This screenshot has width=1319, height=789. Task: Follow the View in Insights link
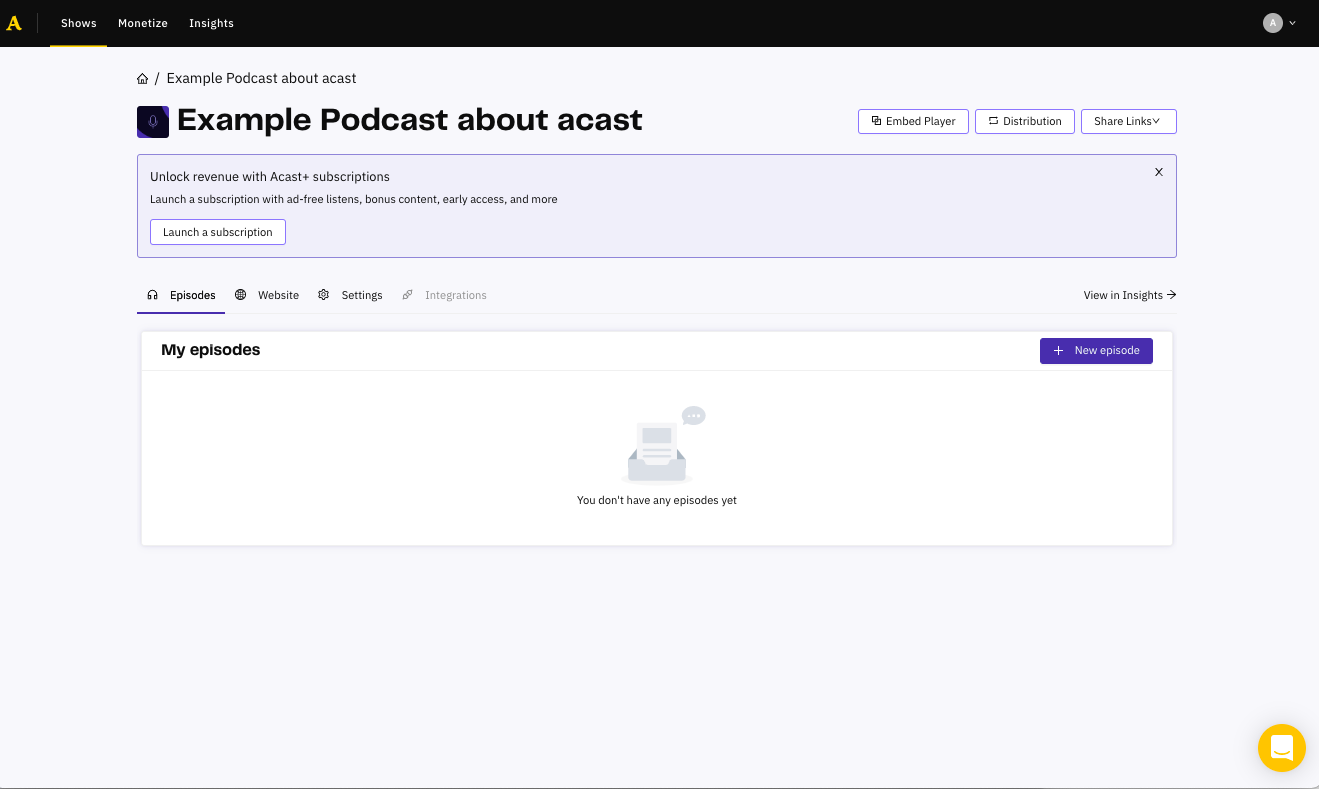pyautogui.click(x=1130, y=295)
